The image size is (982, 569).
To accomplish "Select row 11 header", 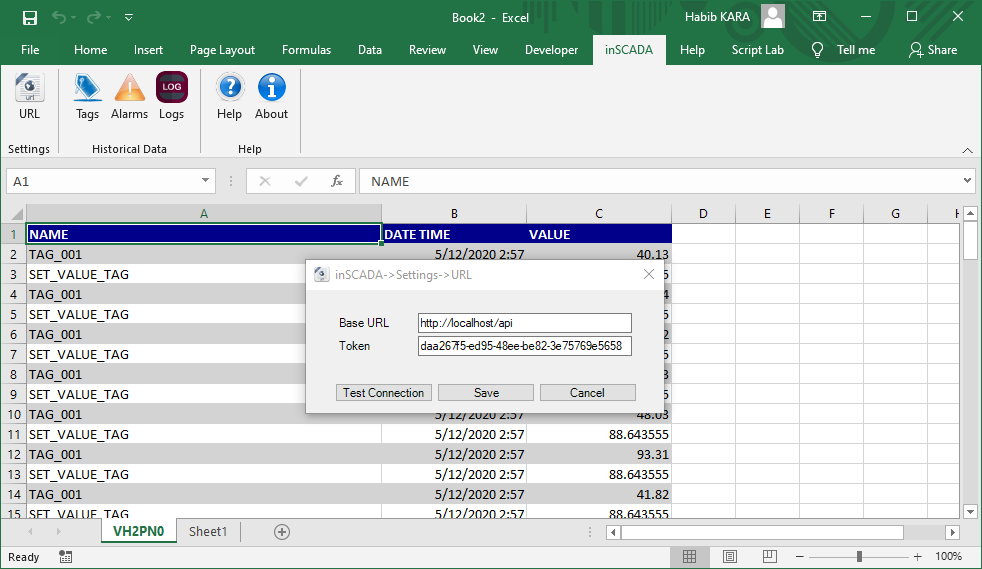I will point(13,434).
